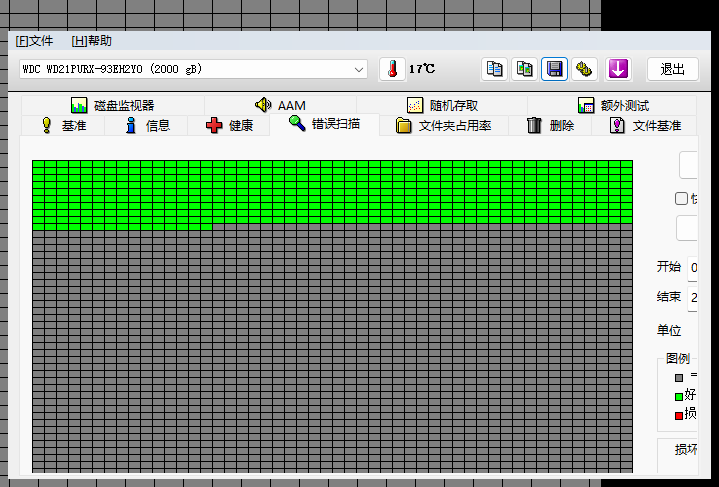Click the 退出 (Exit) button

pos(672,69)
